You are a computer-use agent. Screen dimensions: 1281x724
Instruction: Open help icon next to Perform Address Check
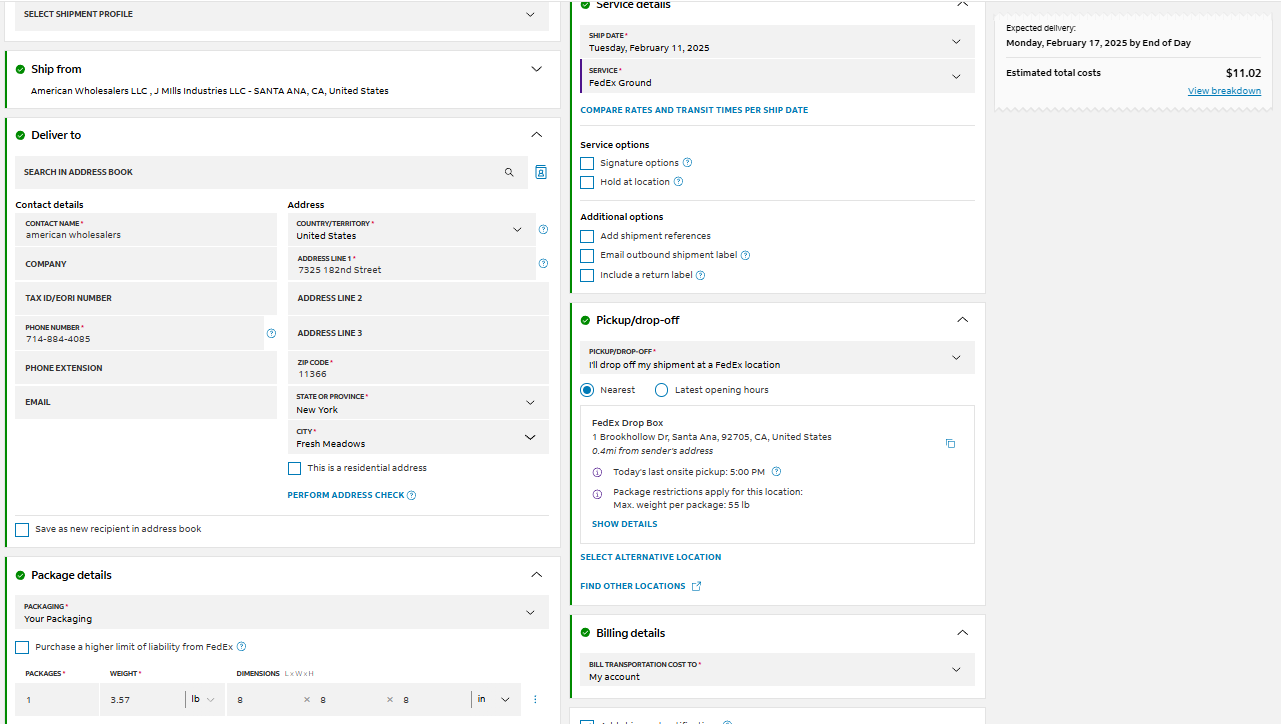[x=412, y=495]
